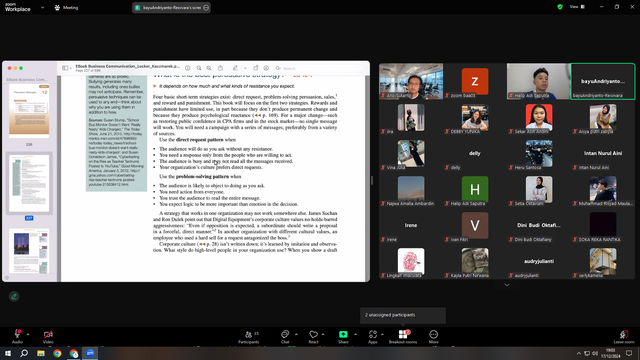The image size is (640, 360).
Task: Click the Zoom app icon in taskbar
Action: pyautogui.click(x=90, y=353)
